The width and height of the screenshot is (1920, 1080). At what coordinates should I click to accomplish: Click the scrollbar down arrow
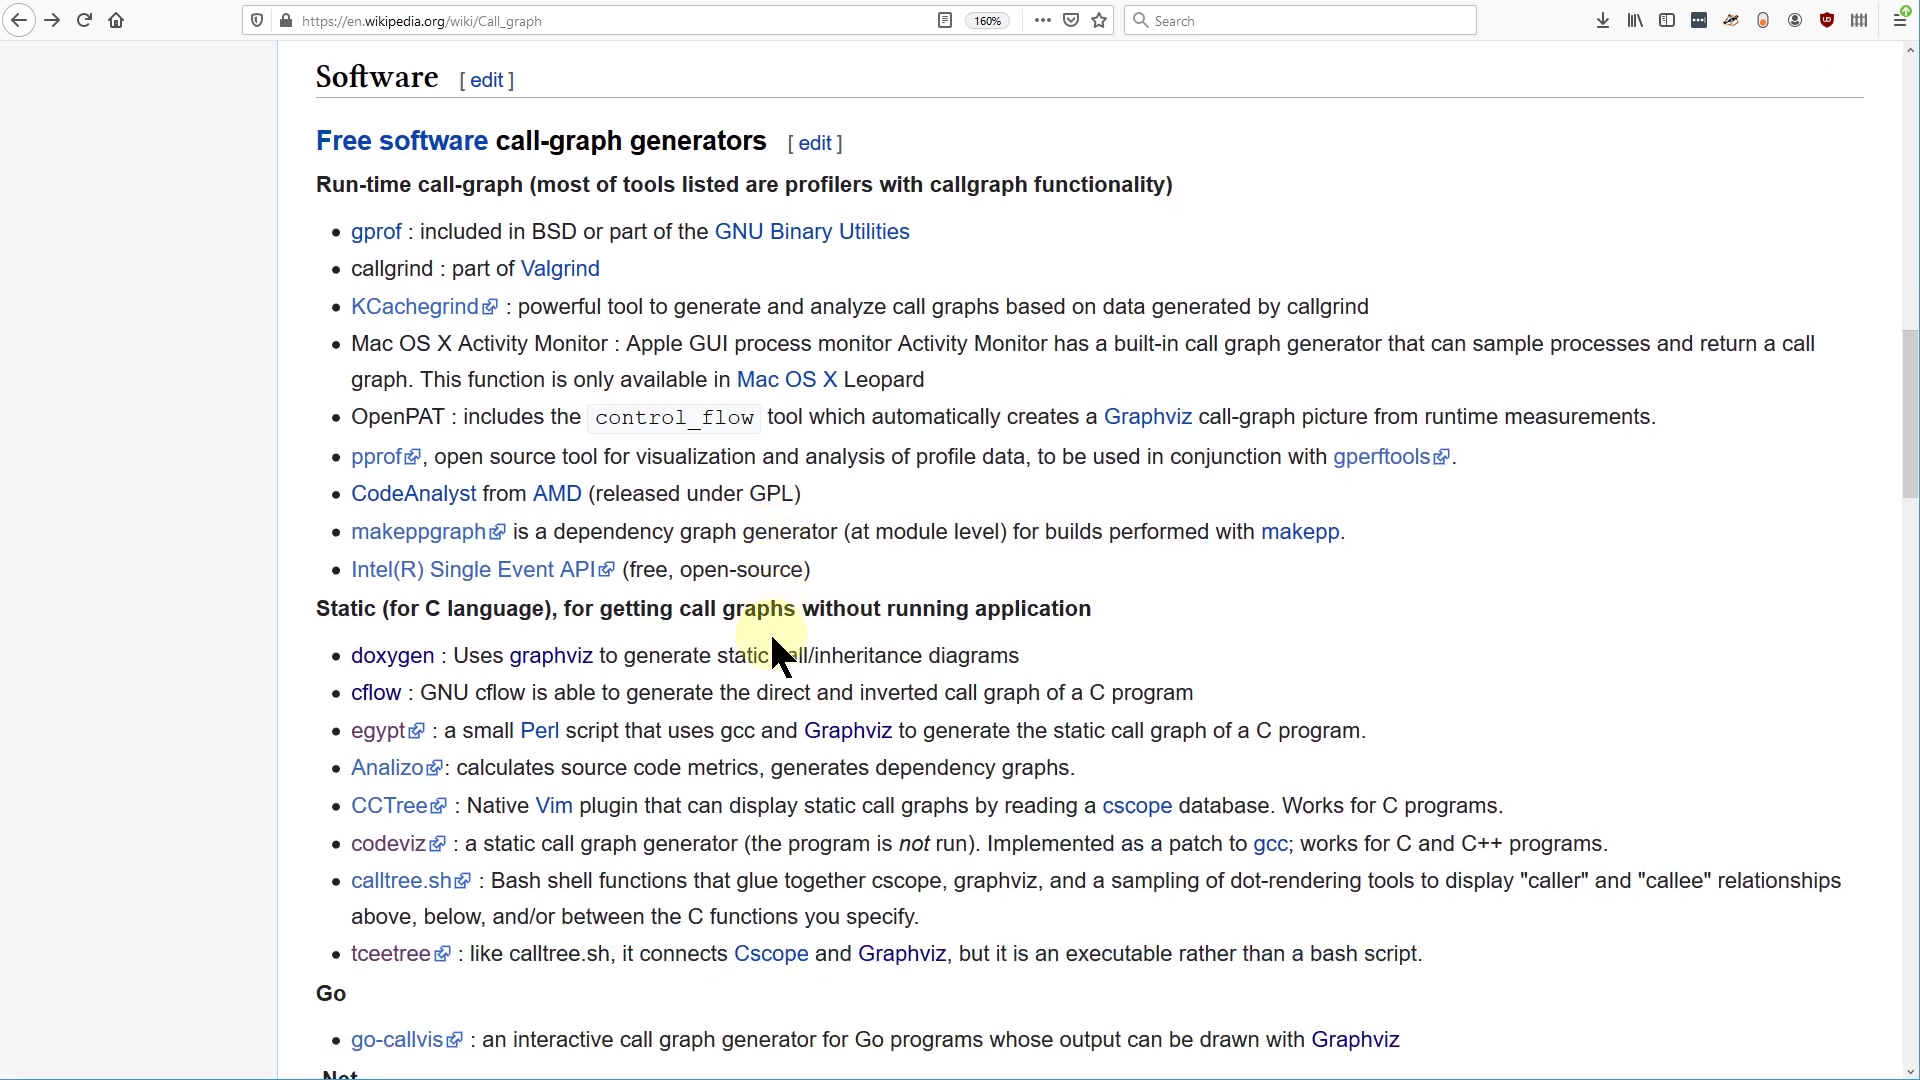coord(1910,1071)
